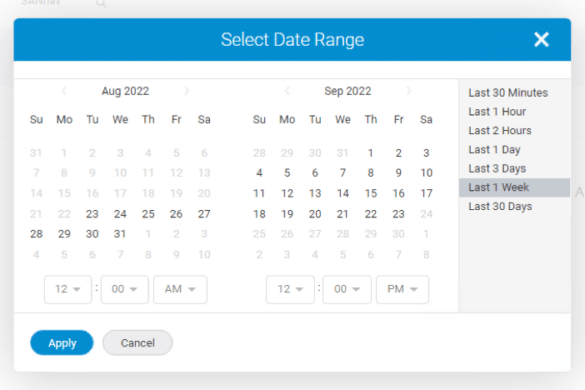Click next arrow beside Sep 2022
The image size is (585, 390).
[x=409, y=91]
